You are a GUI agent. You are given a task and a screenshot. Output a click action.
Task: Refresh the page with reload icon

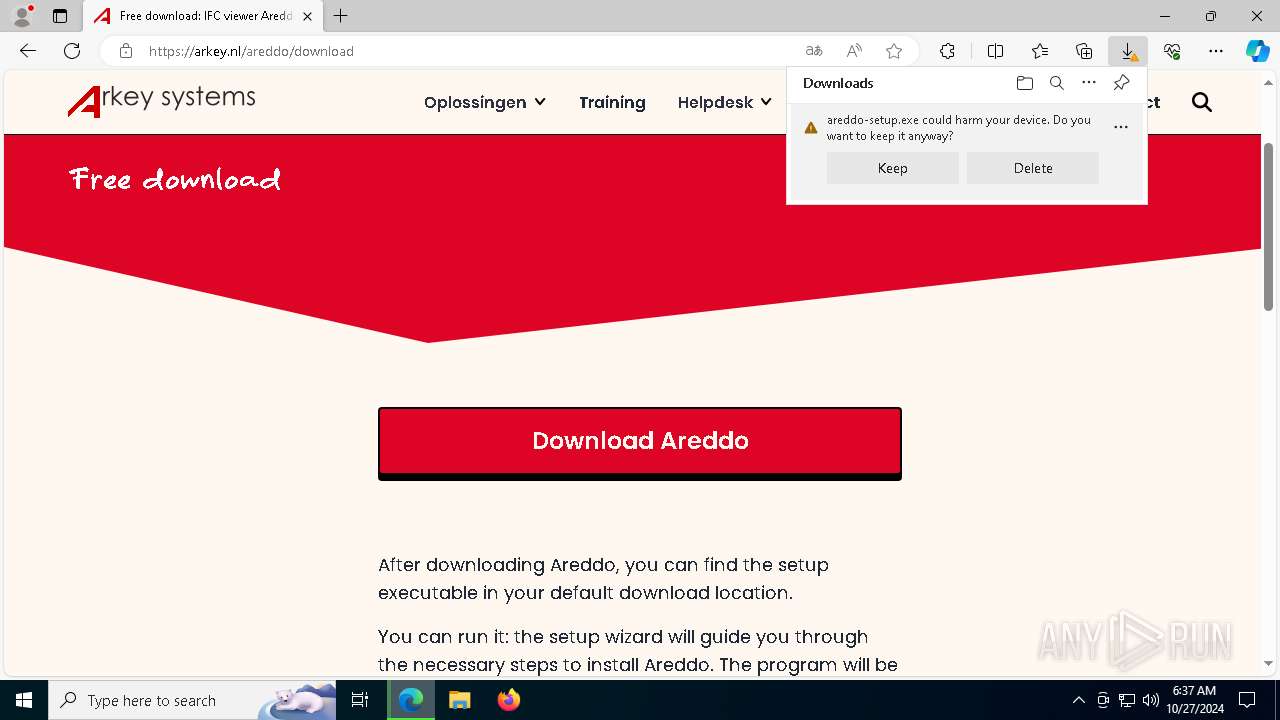72,51
